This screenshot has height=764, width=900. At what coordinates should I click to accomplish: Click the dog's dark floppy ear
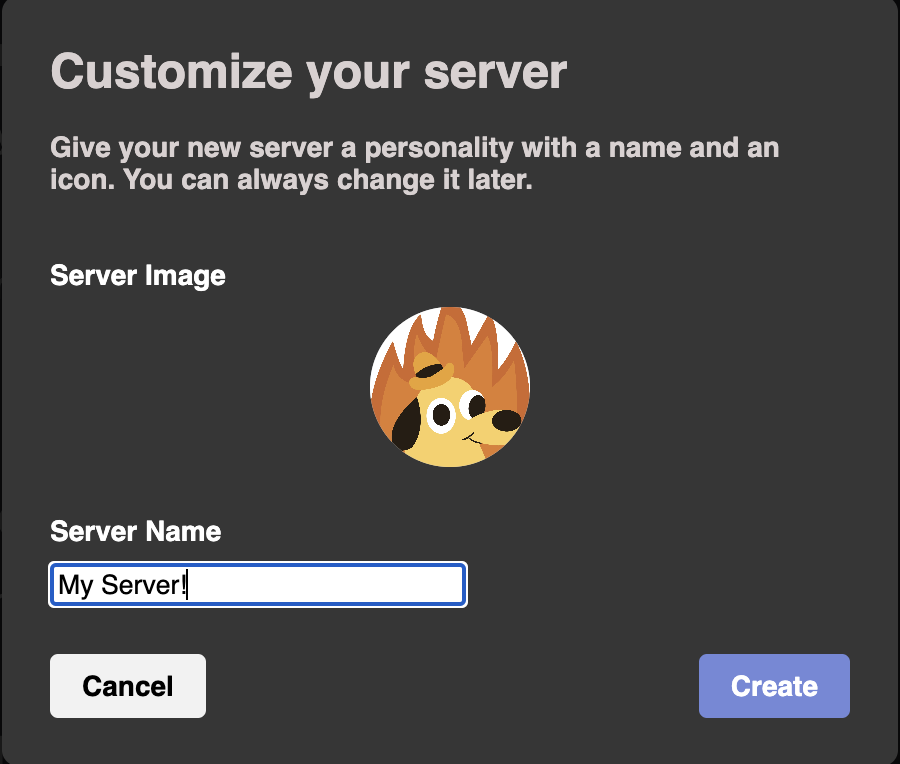point(406,428)
